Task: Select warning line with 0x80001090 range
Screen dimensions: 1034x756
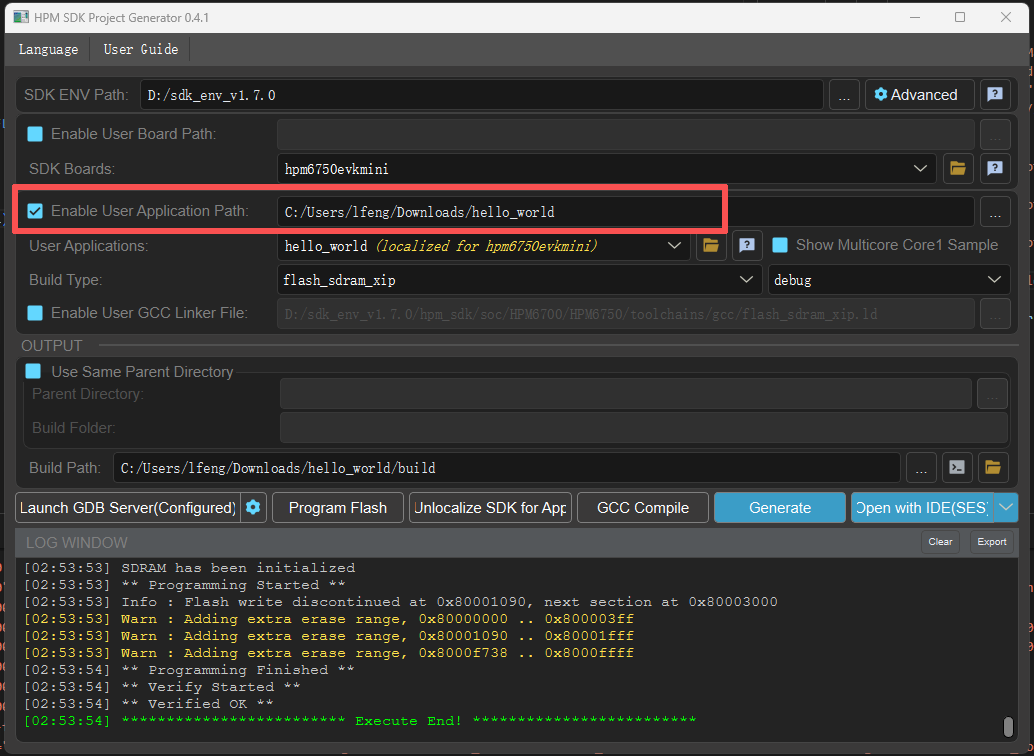Action: (329, 636)
